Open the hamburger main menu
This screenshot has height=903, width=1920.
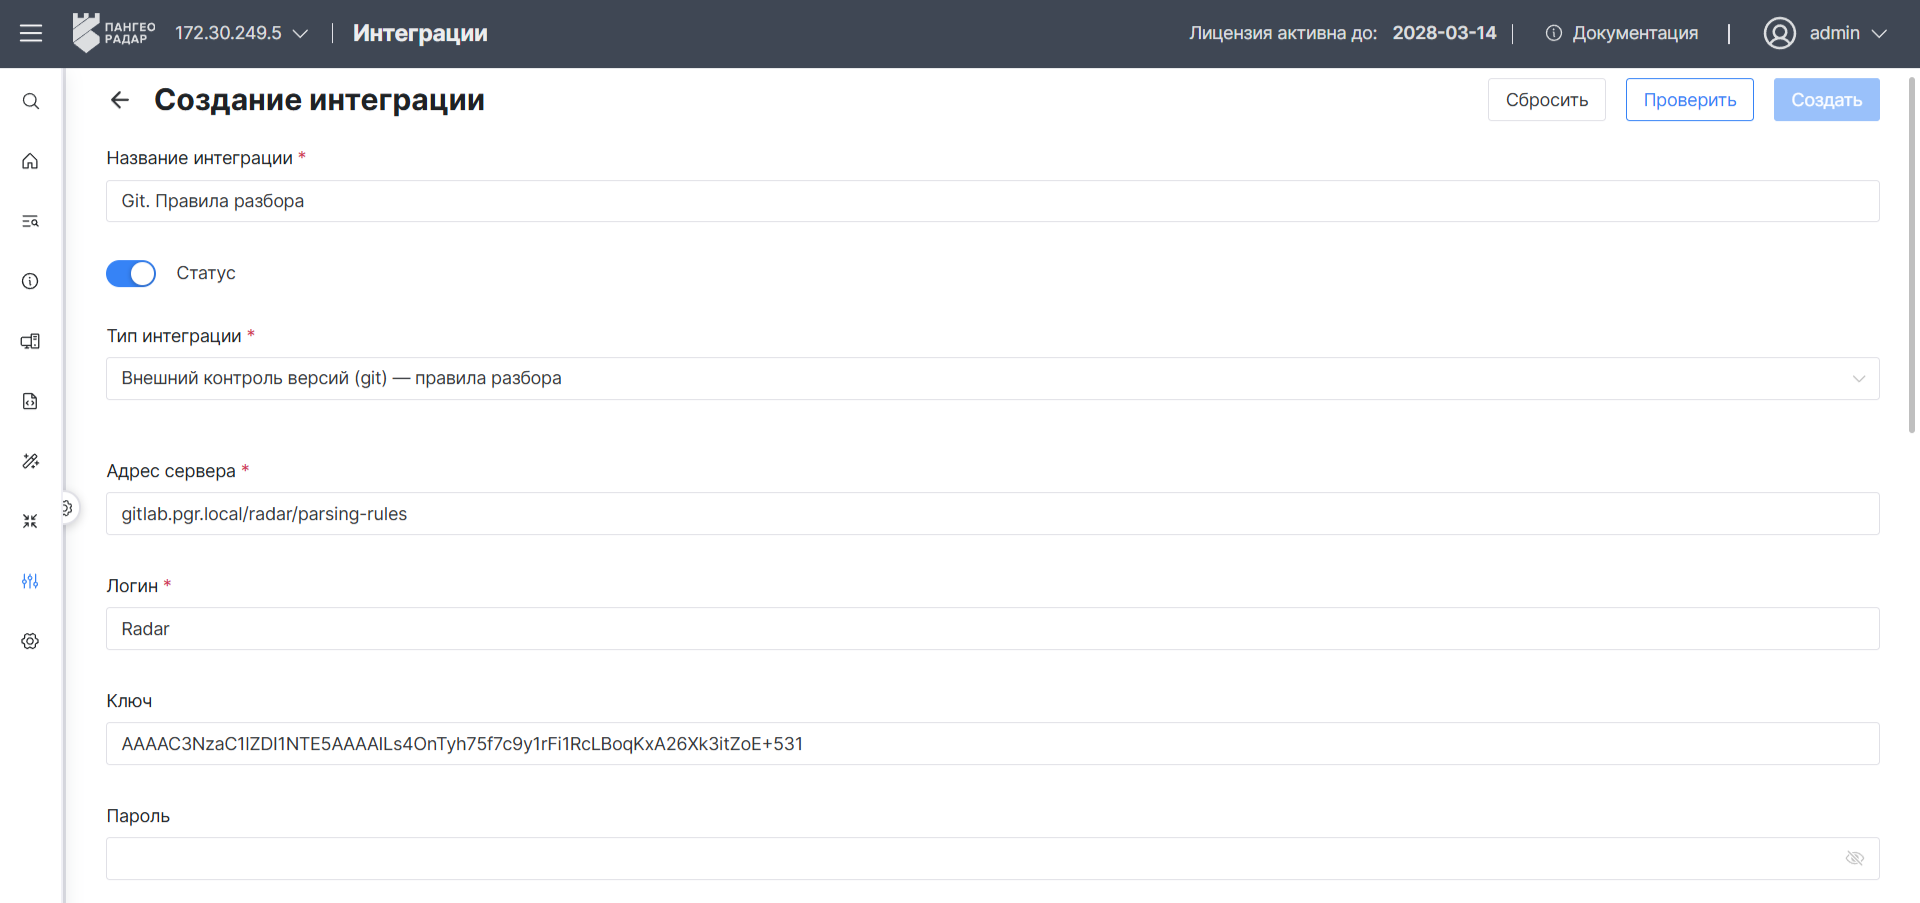pos(31,33)
